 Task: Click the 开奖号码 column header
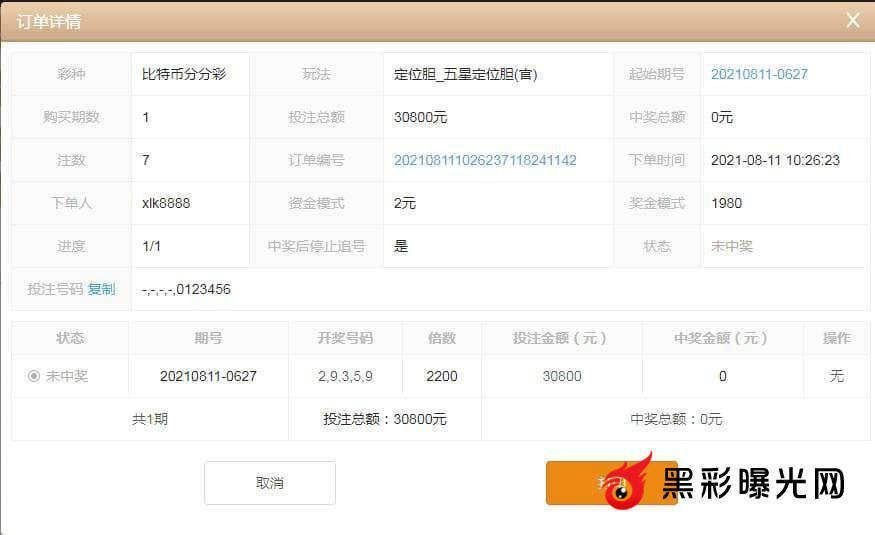[345, 338]
